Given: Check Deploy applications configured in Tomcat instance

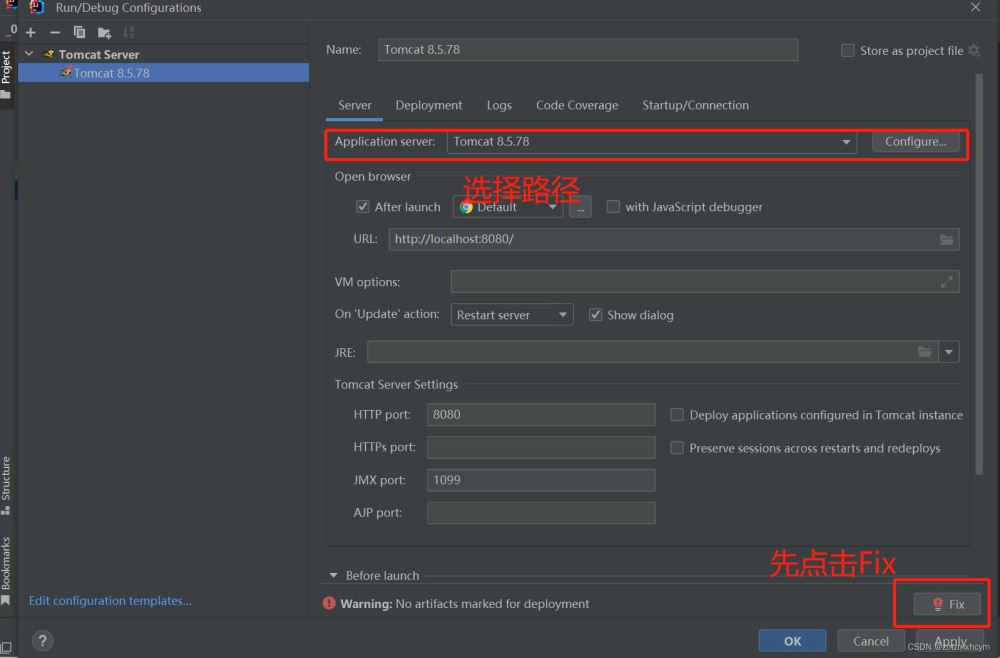Looking at the screenshot, I should point(677,414).
